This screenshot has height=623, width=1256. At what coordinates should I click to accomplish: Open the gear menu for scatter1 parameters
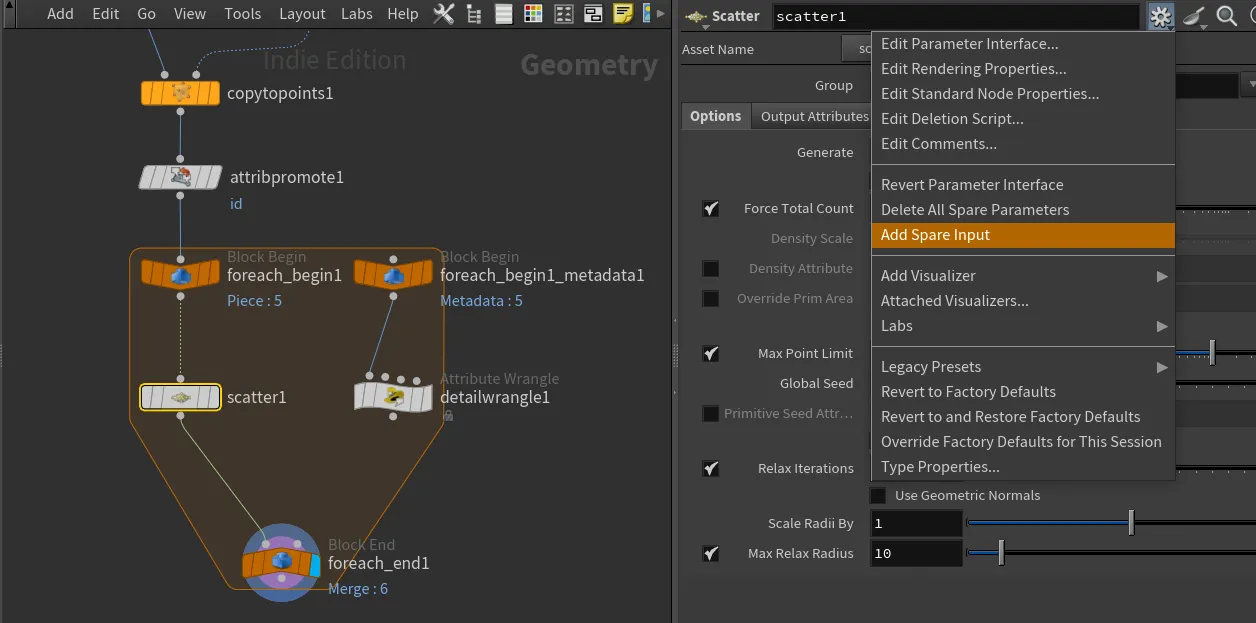tap(1161, 16)
